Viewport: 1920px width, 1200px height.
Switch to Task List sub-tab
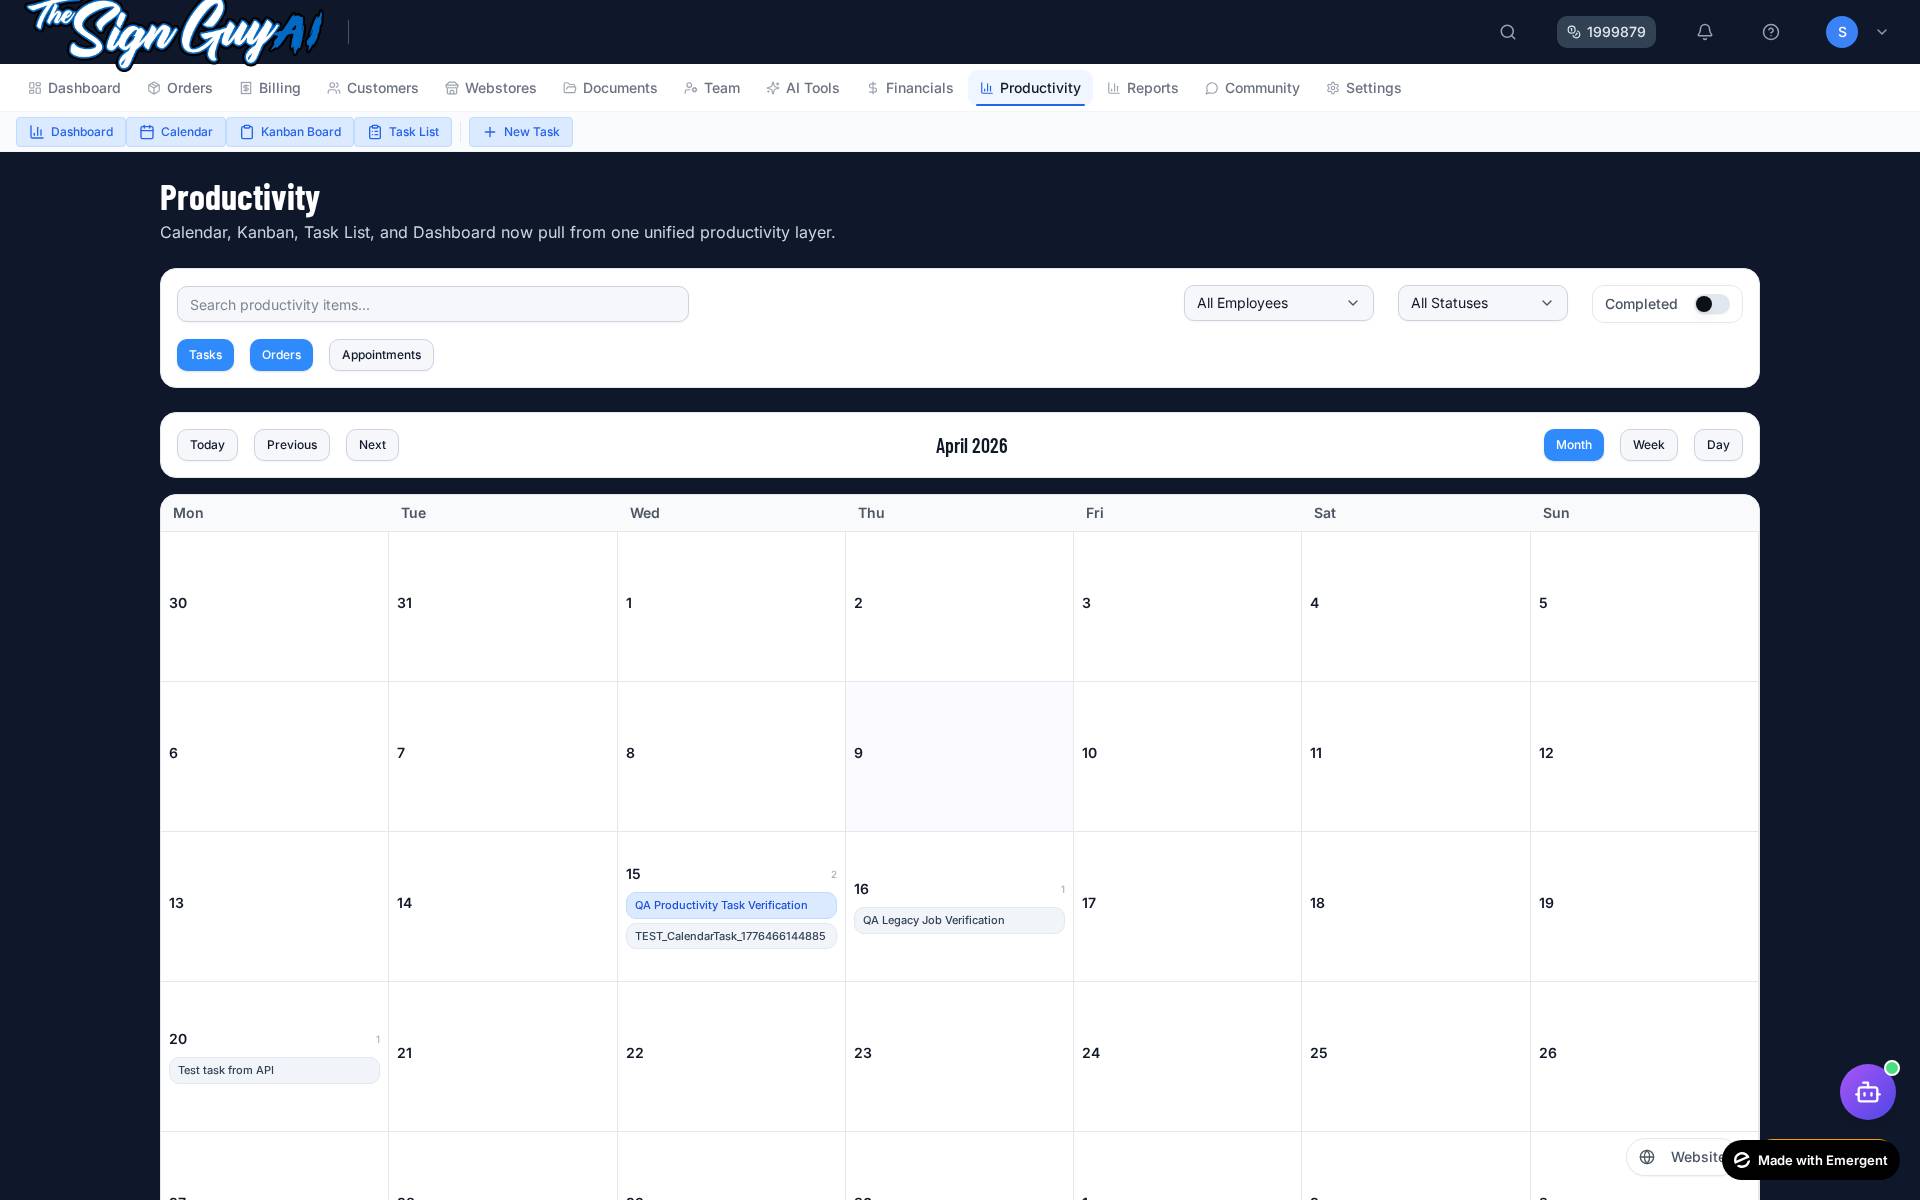(403, 132)
